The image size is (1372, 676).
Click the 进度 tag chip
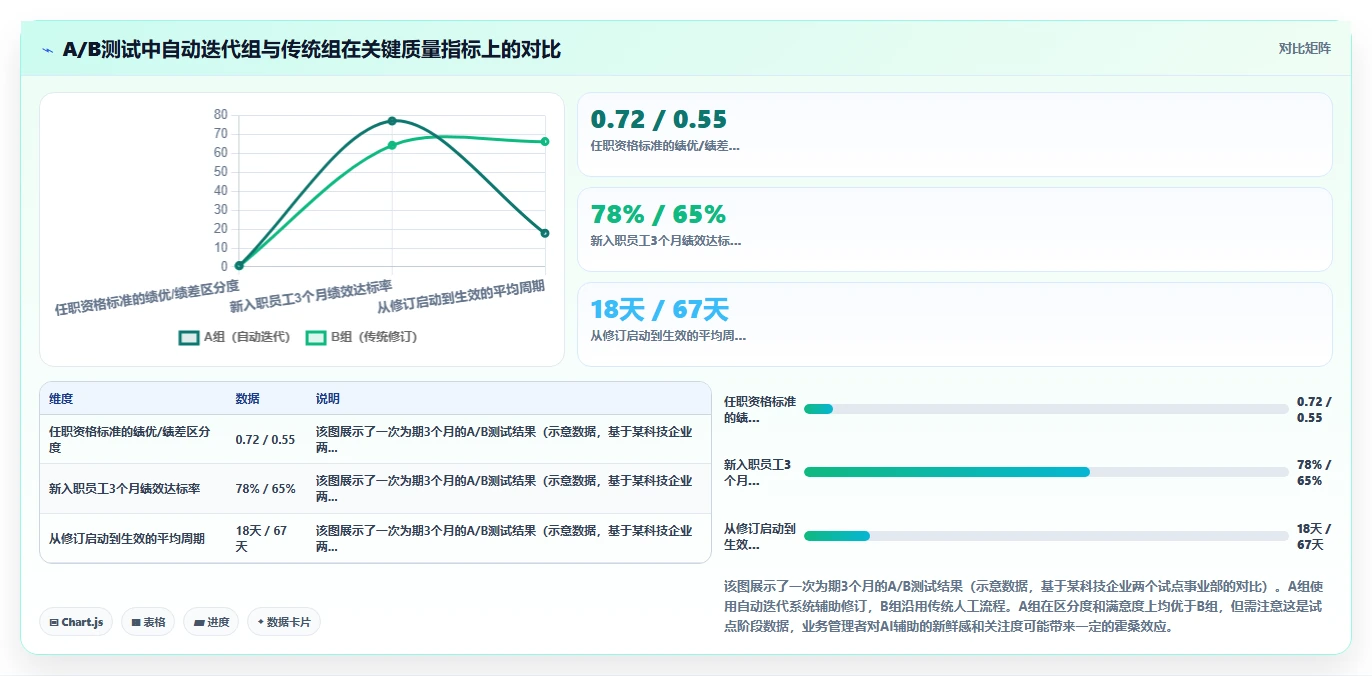click(211, 622)
